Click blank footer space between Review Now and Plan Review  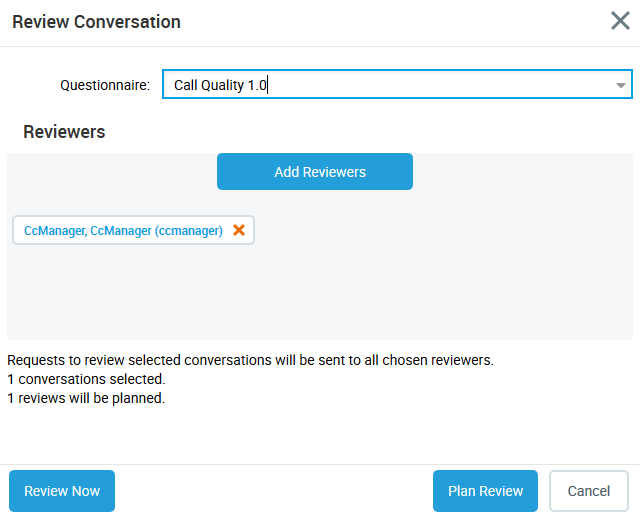(275, 491)
